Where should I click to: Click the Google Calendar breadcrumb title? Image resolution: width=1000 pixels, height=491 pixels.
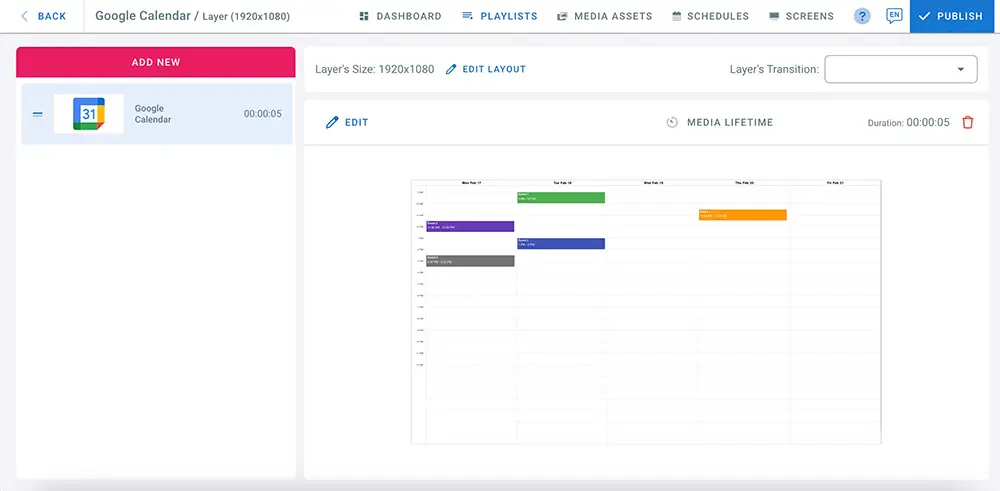(x=143, y=16)
